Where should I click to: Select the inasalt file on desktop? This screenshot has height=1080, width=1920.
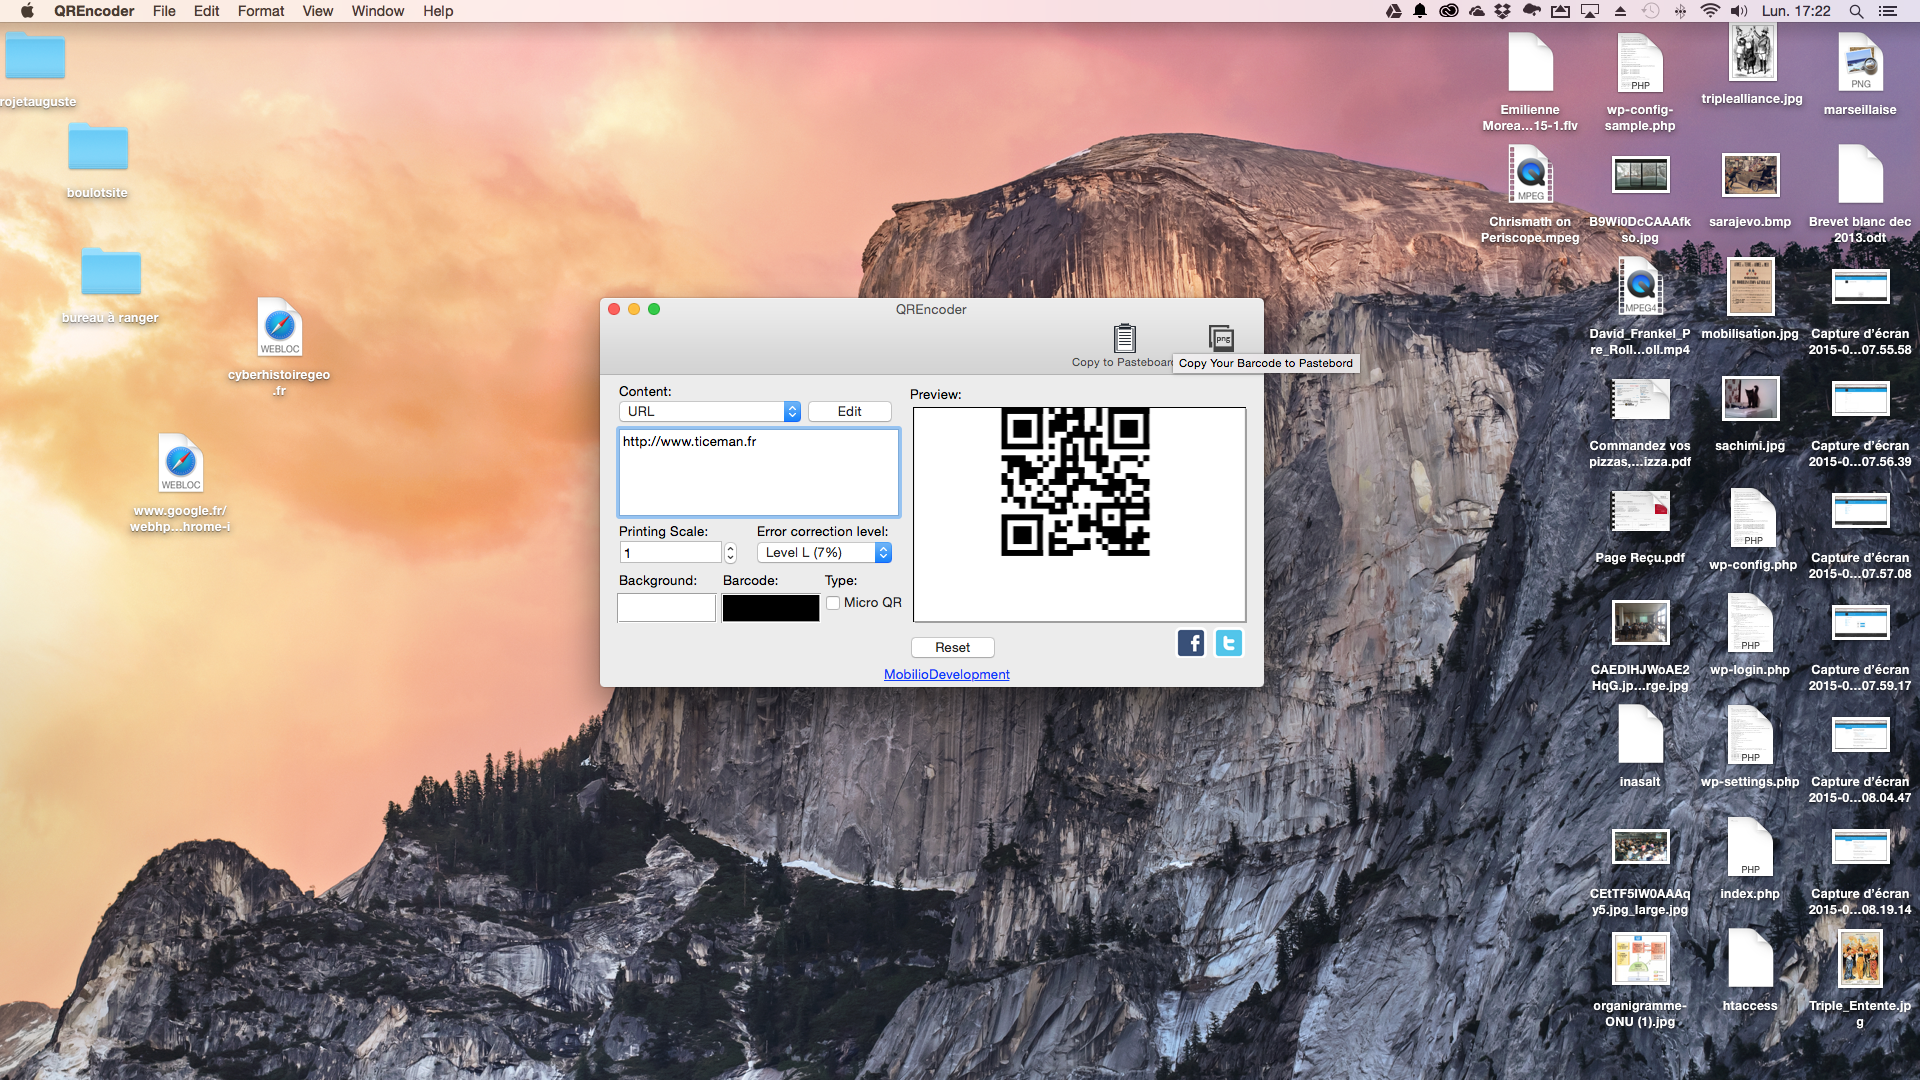(x=1640, y=735)
